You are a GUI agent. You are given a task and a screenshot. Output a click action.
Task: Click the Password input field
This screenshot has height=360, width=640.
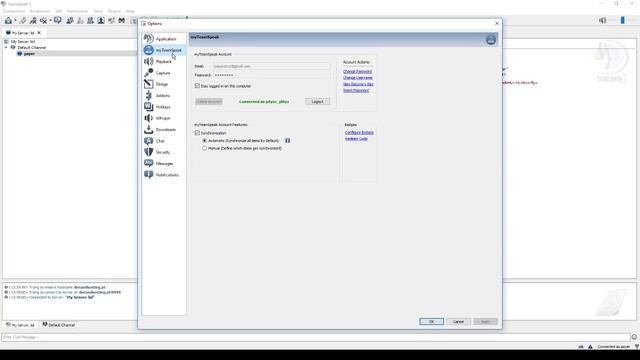pos(271,75)
